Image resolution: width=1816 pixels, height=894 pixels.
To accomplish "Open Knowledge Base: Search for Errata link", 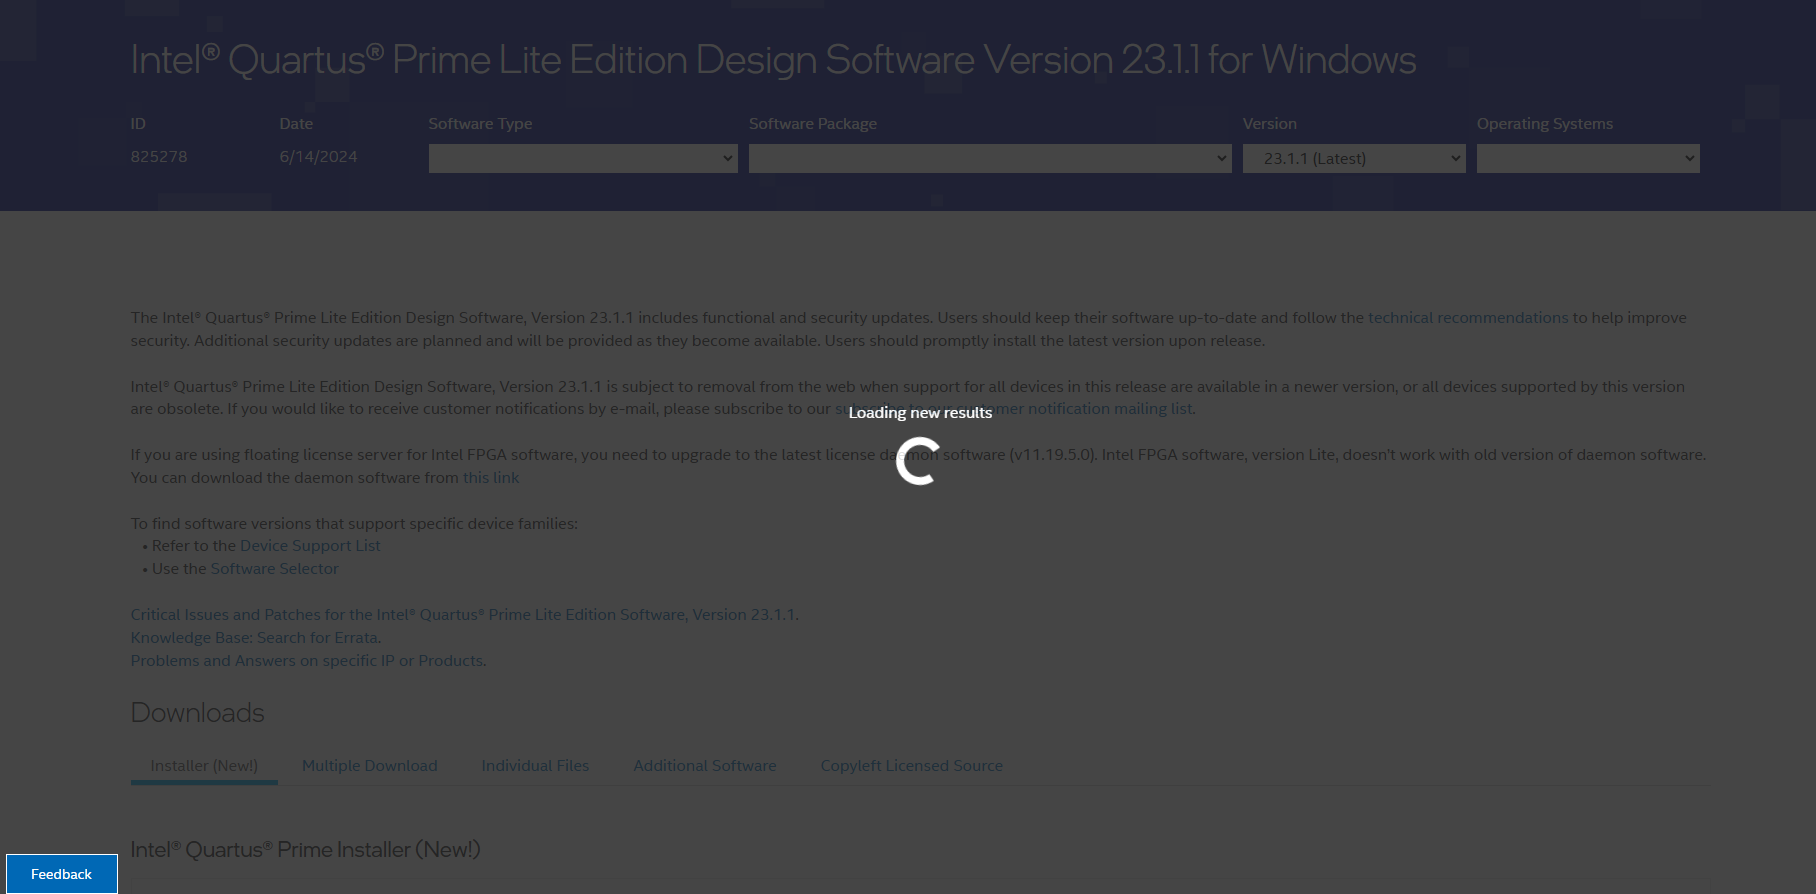I will [x=255, y=637].
